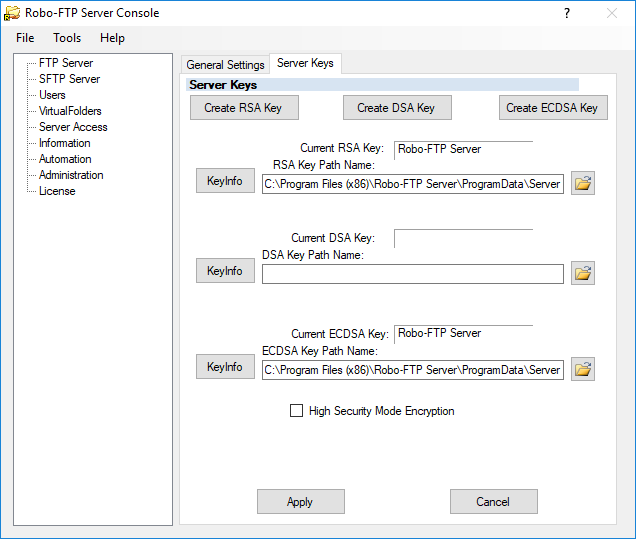
Task: Cancel the server key changes
Action: pos(494,502)
